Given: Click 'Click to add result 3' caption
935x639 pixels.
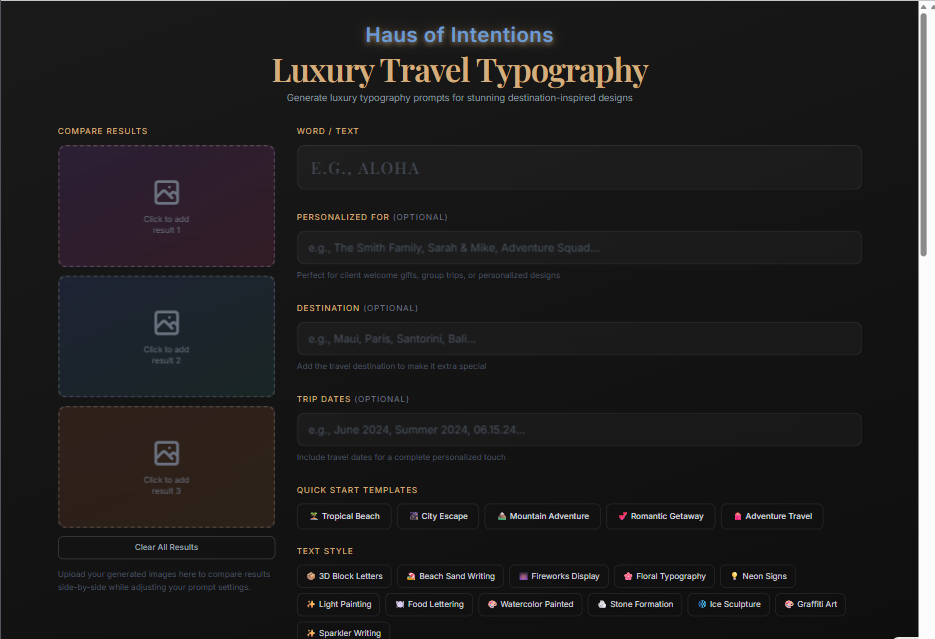Looking at the screenshot, I should 166,486.
